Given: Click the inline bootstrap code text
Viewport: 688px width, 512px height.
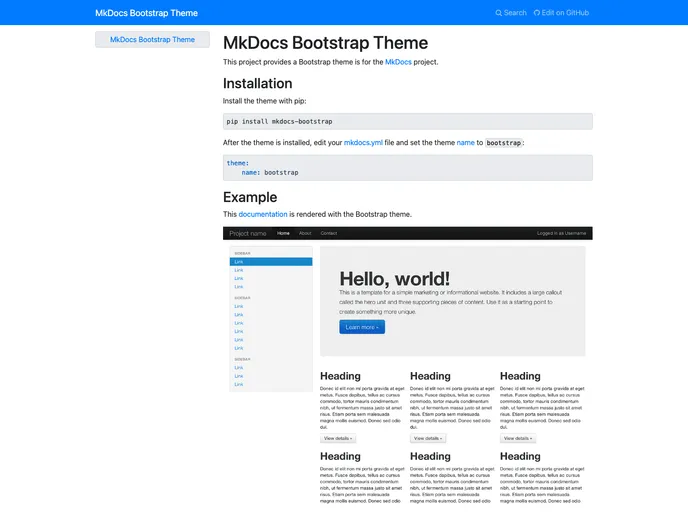Looking at the screenshot, I should 504,143.
